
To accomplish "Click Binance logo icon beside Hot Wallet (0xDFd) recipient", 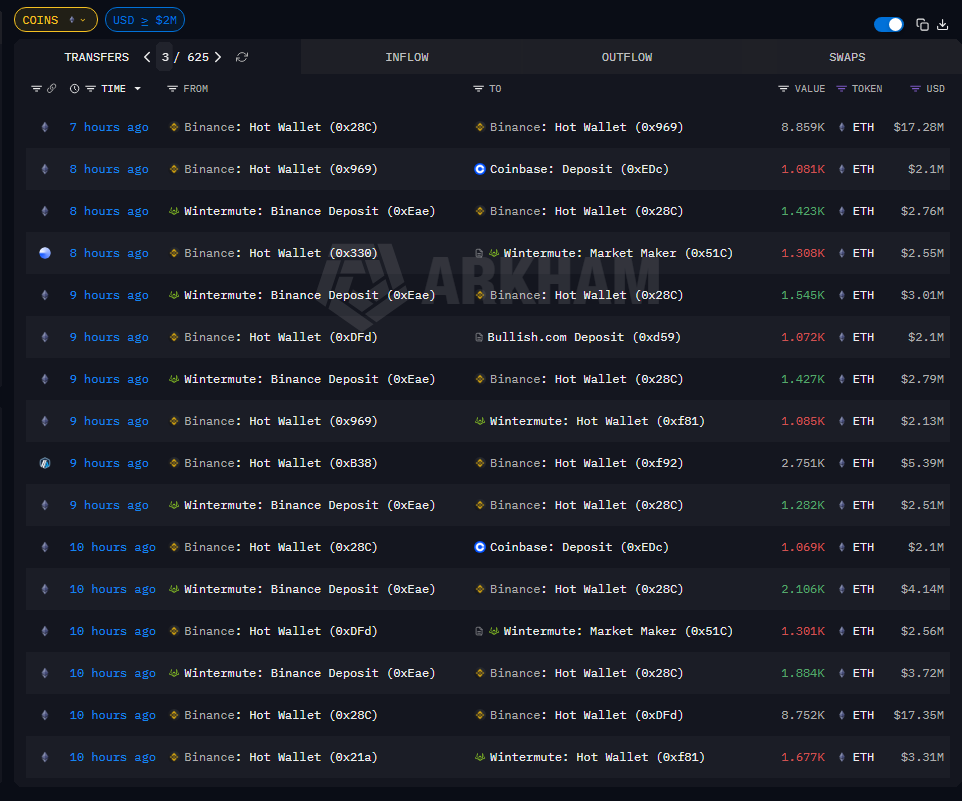I will pos(480,715).
